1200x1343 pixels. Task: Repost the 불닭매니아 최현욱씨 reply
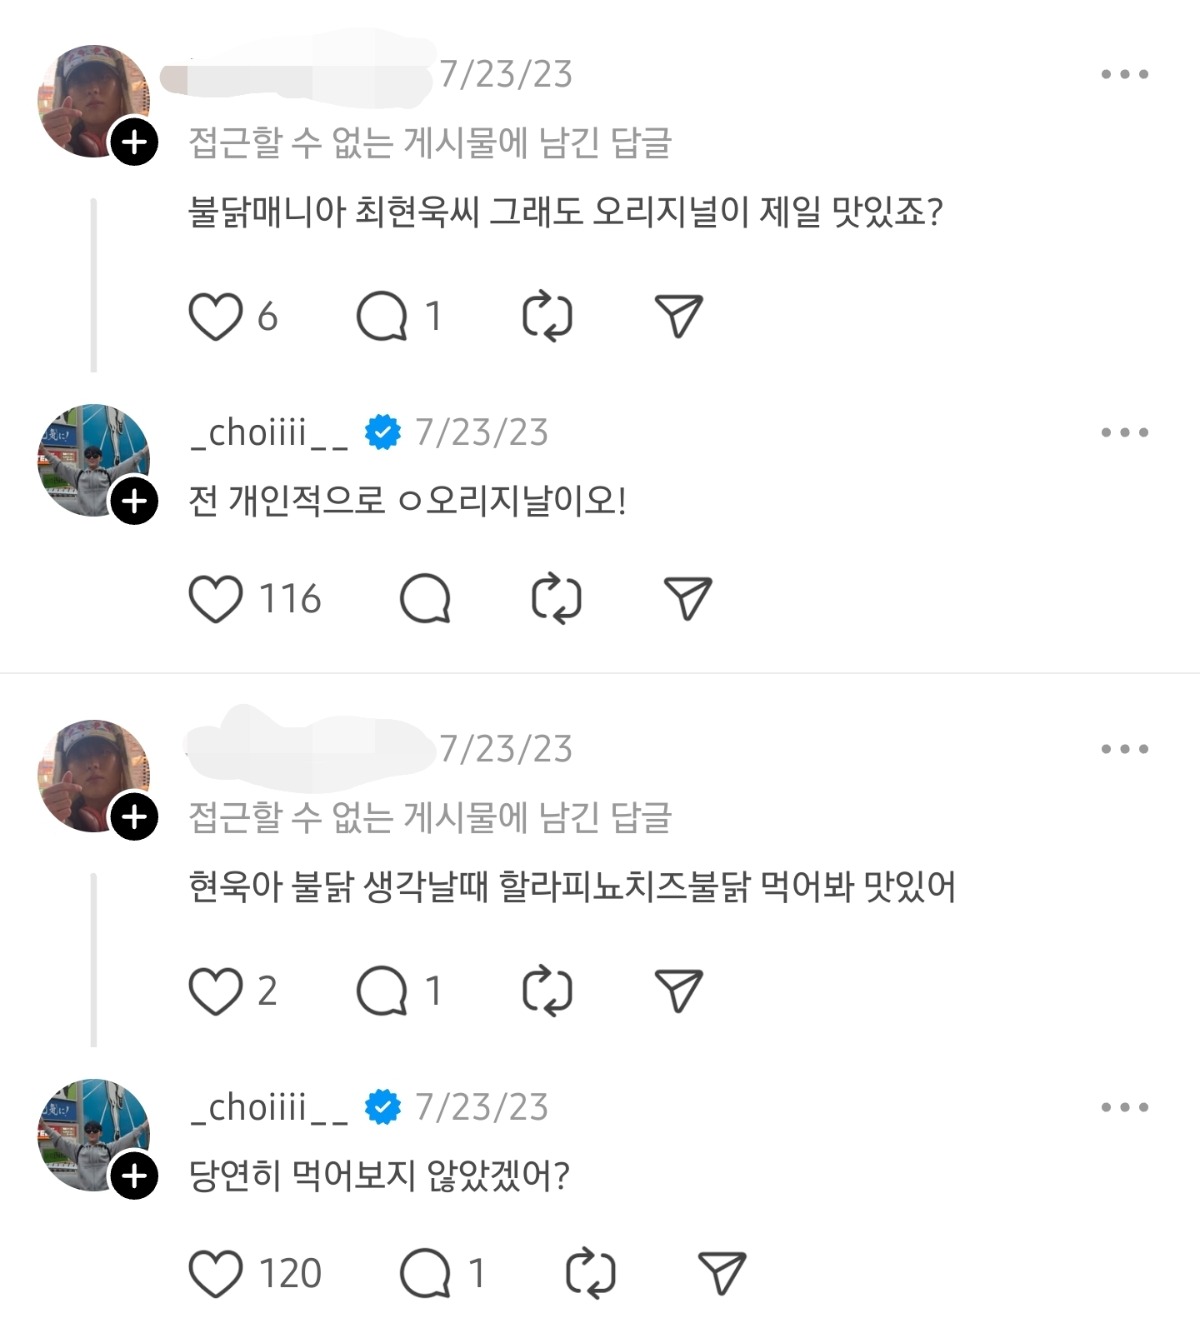coord(547,316)
